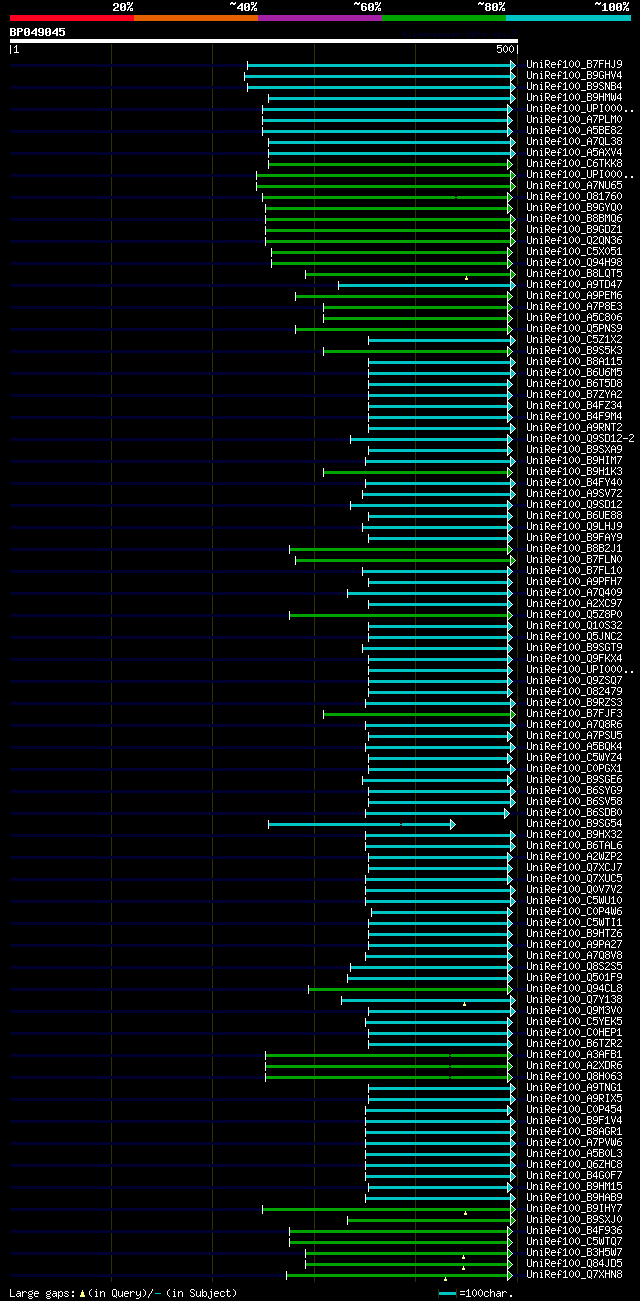Open the UniRef100_B9SG54 entry
Screen dimensions: 640x1301
[574, 823]
